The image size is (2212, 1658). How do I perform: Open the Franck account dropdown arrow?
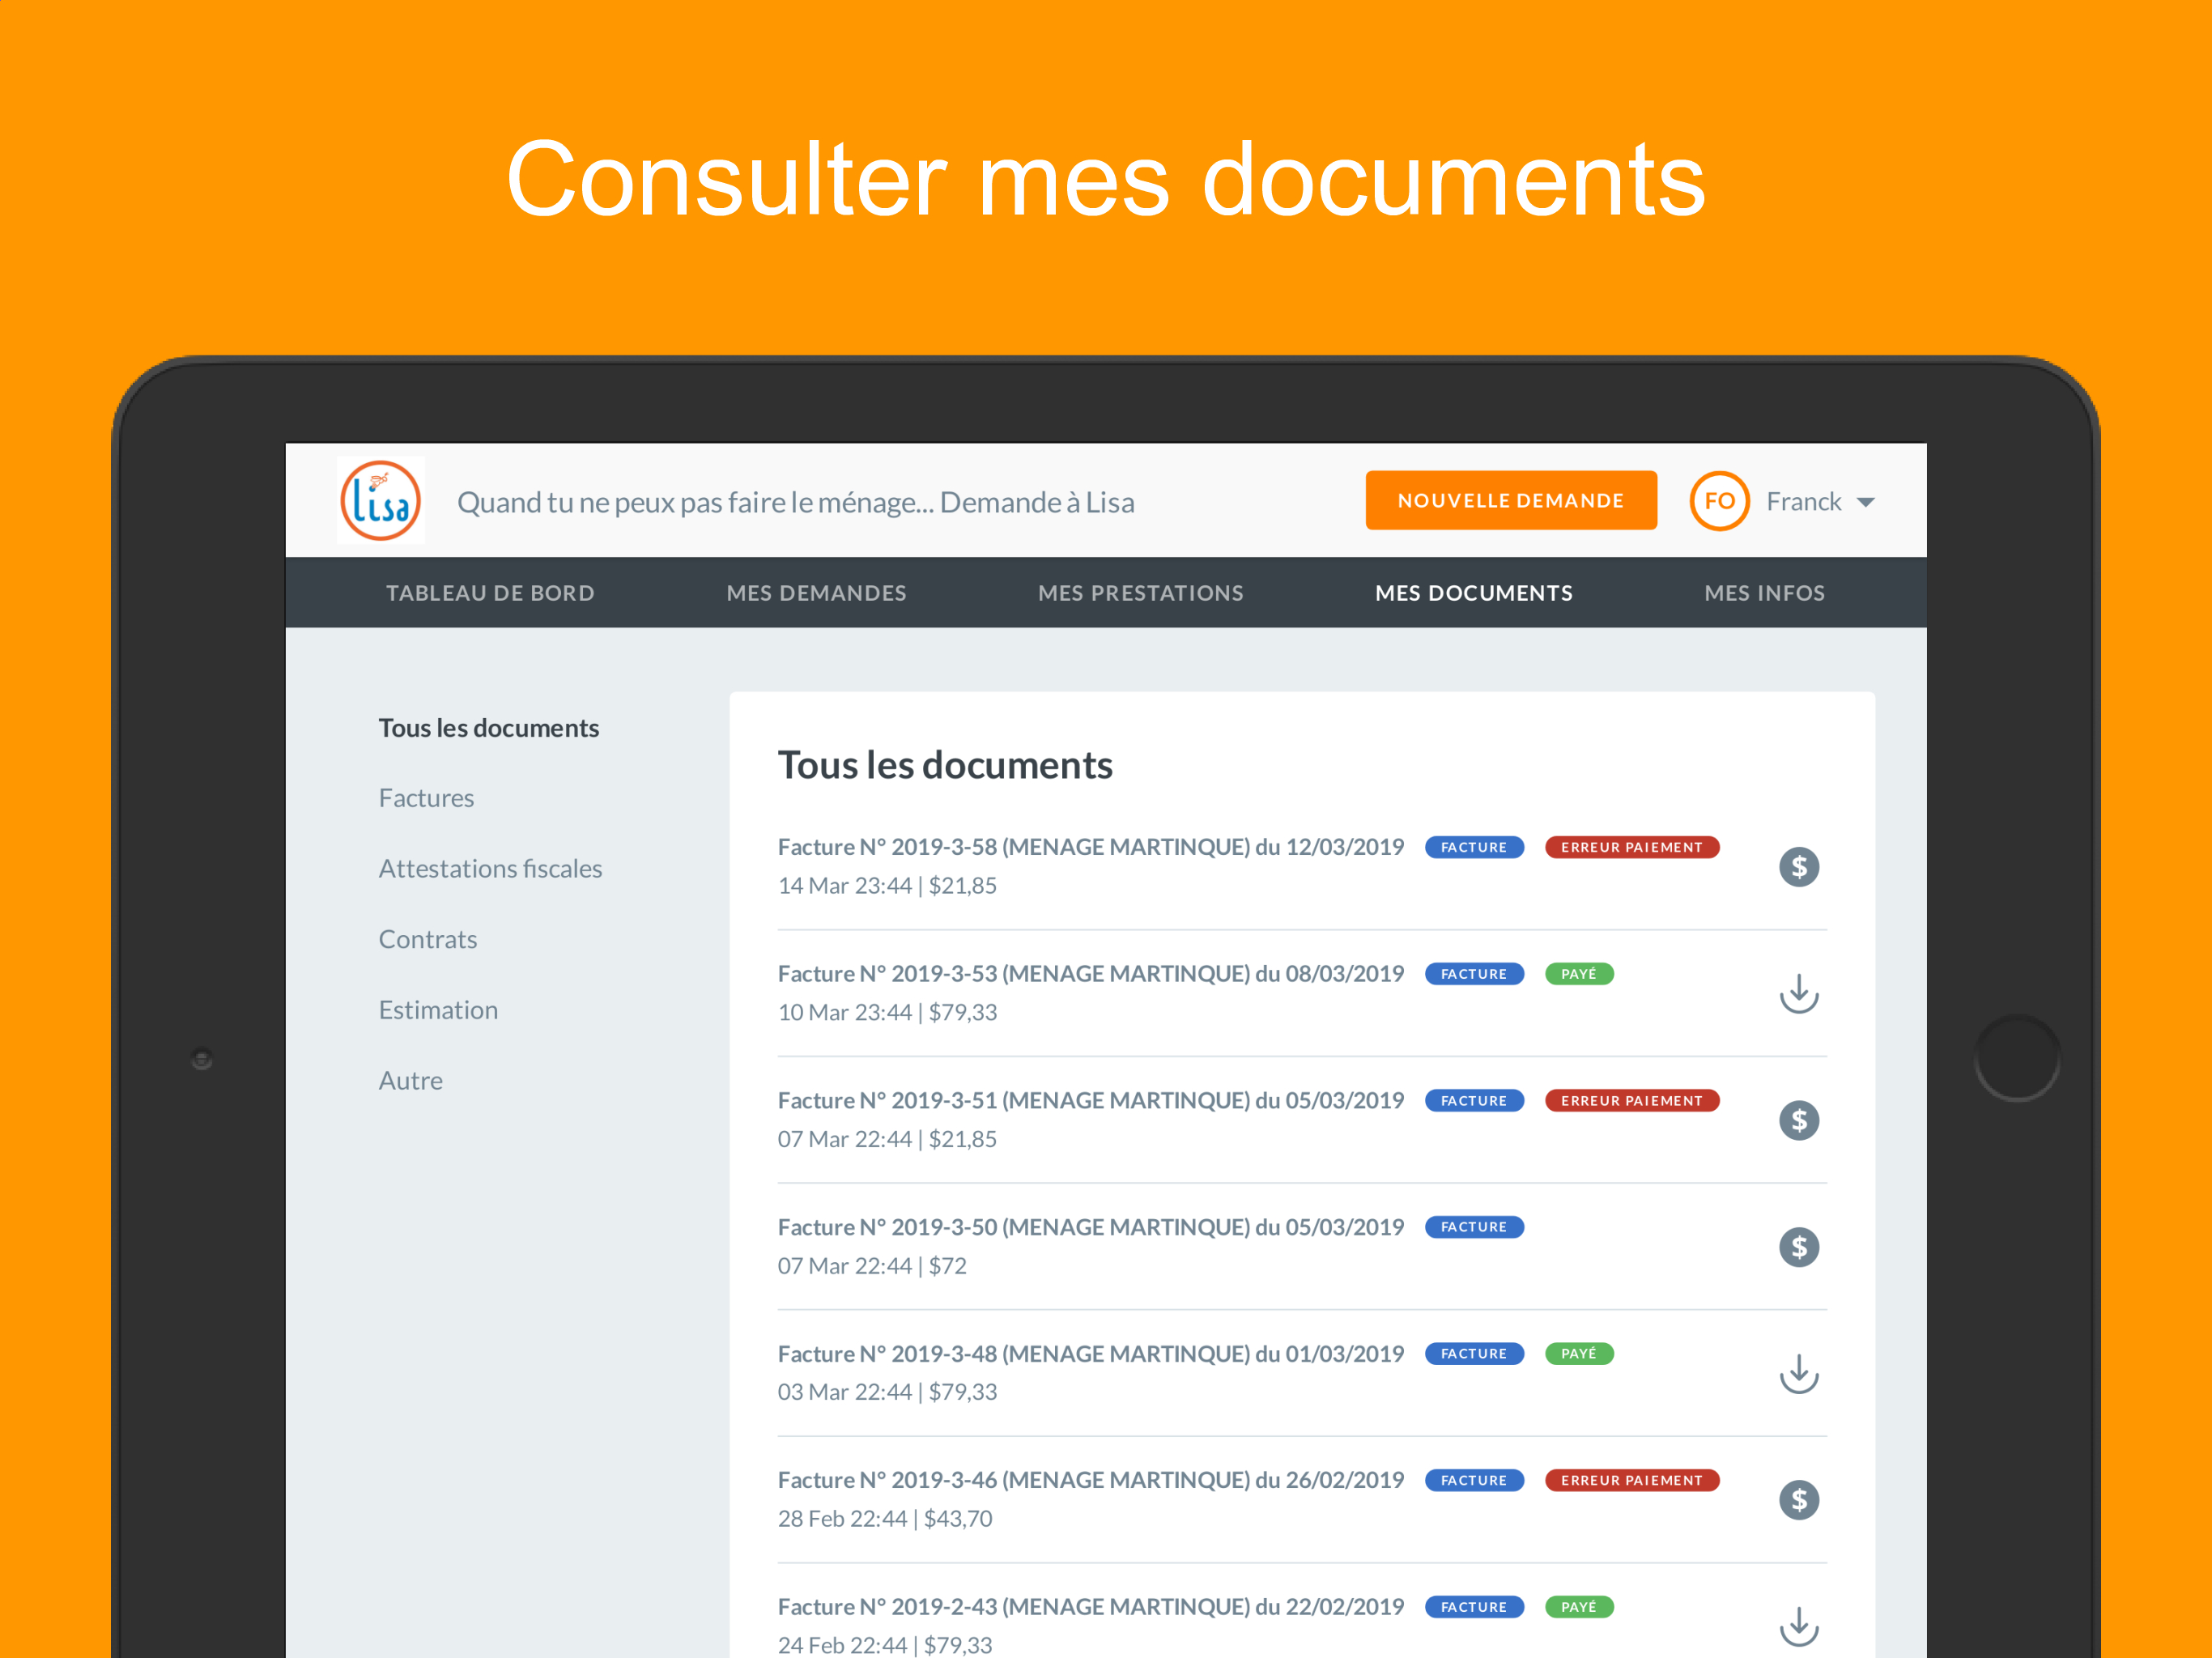click(1865, 502)
